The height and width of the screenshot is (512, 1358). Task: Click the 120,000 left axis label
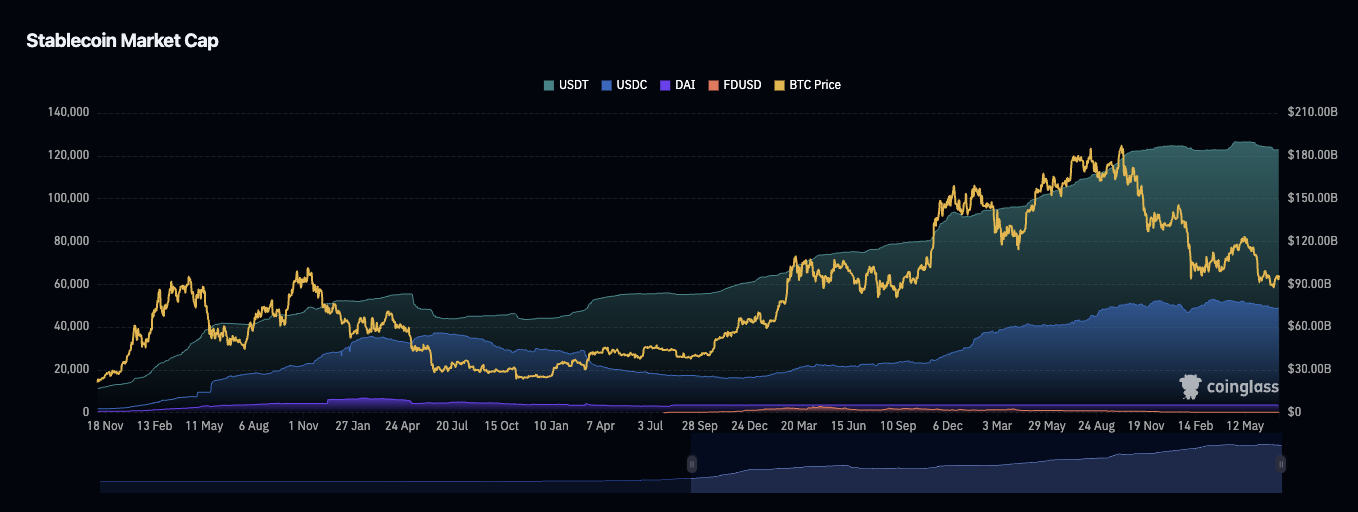(68, 155)
